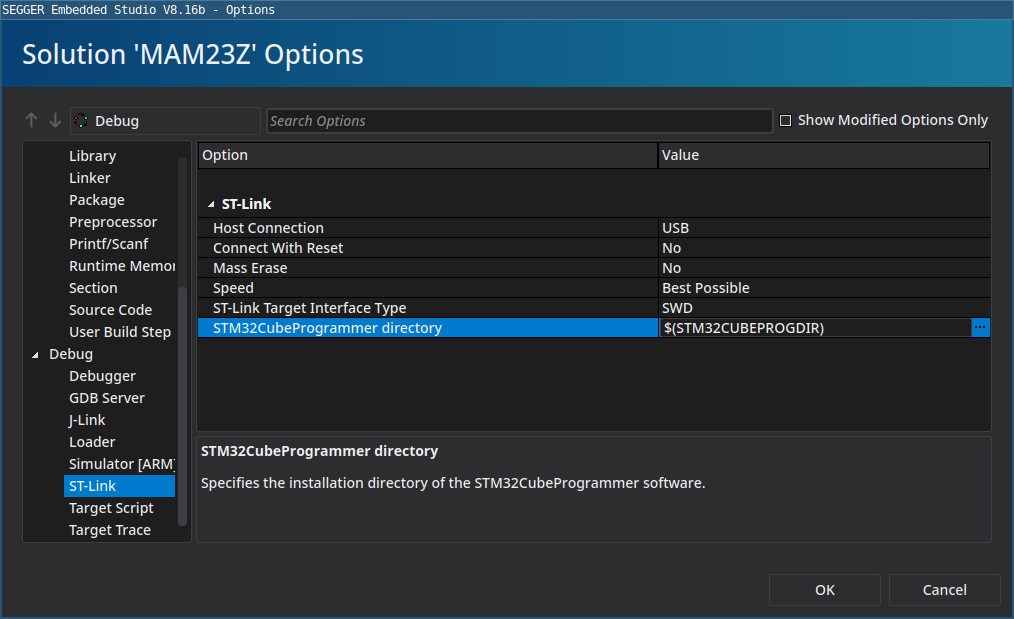This screenshot has height=619, width=1014.
Task: Select the Target Script category
Action: (111, 508)
